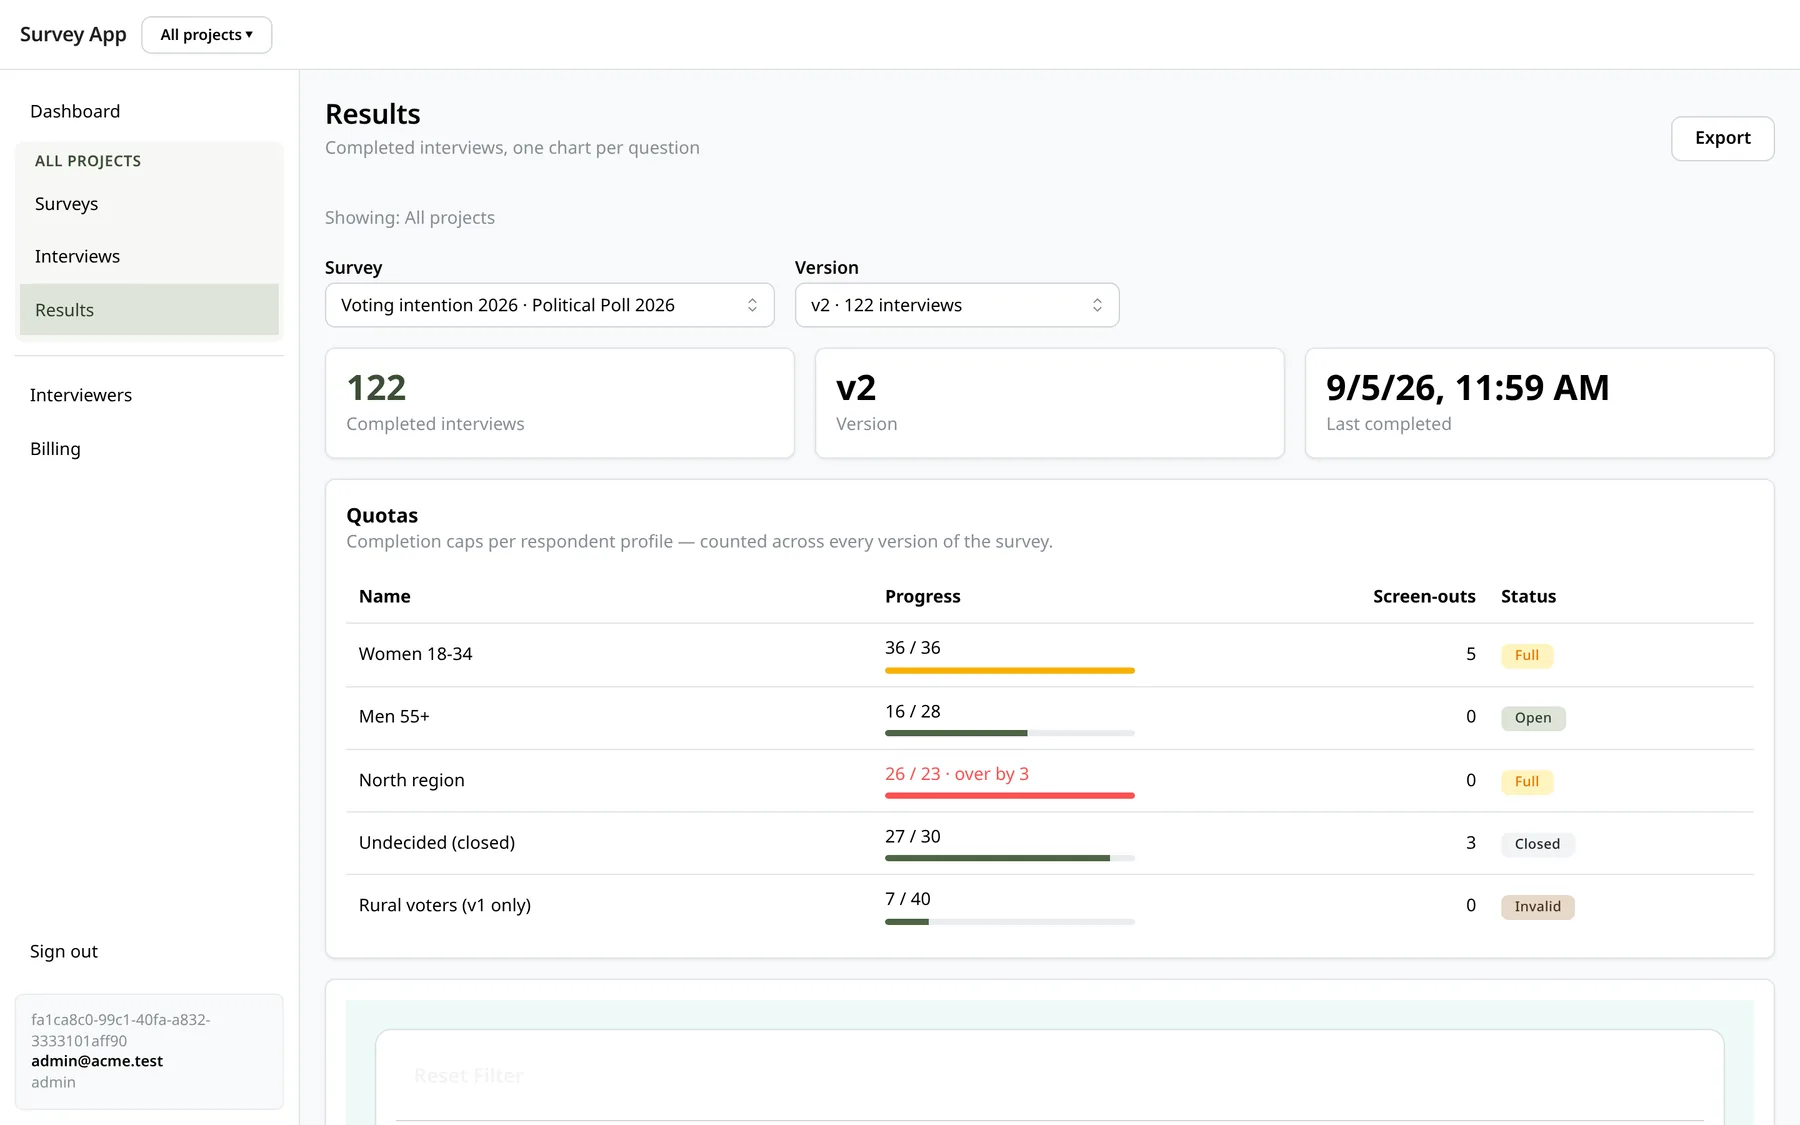
Task: Click the Export button
Action: [x=1722, y=138]
